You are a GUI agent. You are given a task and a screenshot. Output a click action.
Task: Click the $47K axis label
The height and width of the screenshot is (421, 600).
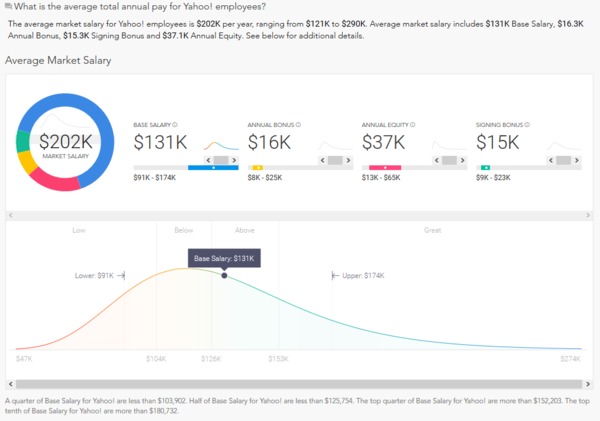(24, 359)
